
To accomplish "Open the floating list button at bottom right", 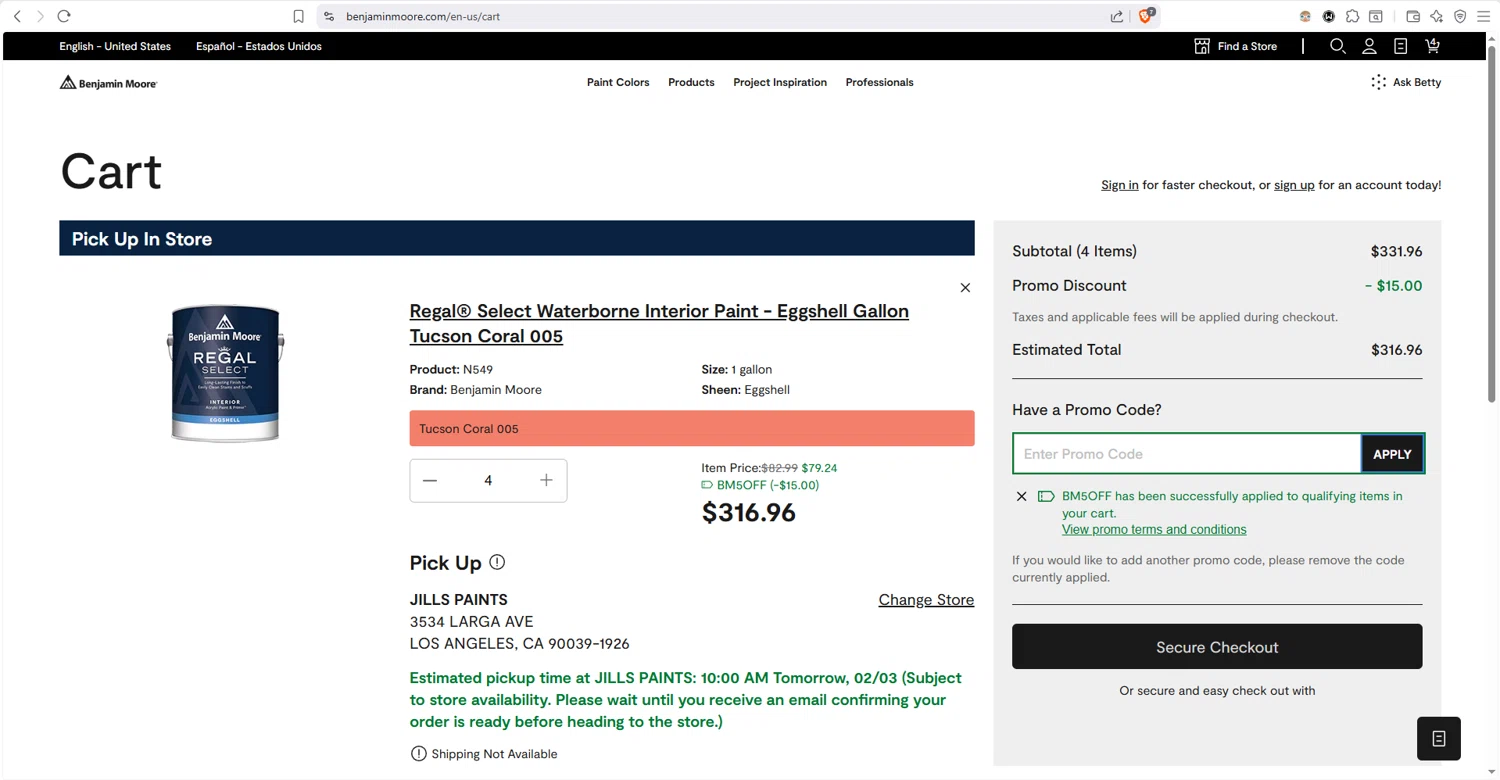I will pos(1438,739).
